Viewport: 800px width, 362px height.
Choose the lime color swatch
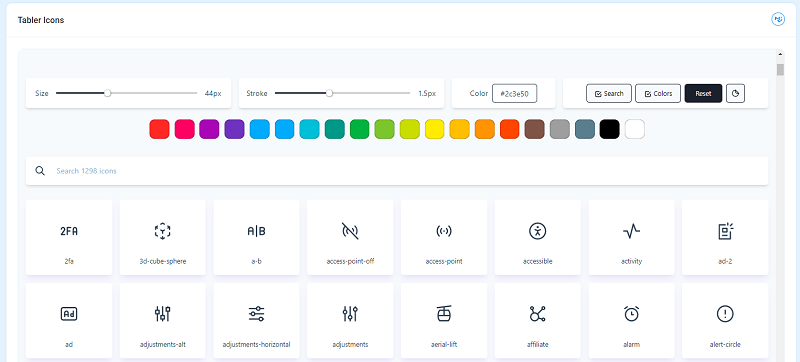click(409, 129)
